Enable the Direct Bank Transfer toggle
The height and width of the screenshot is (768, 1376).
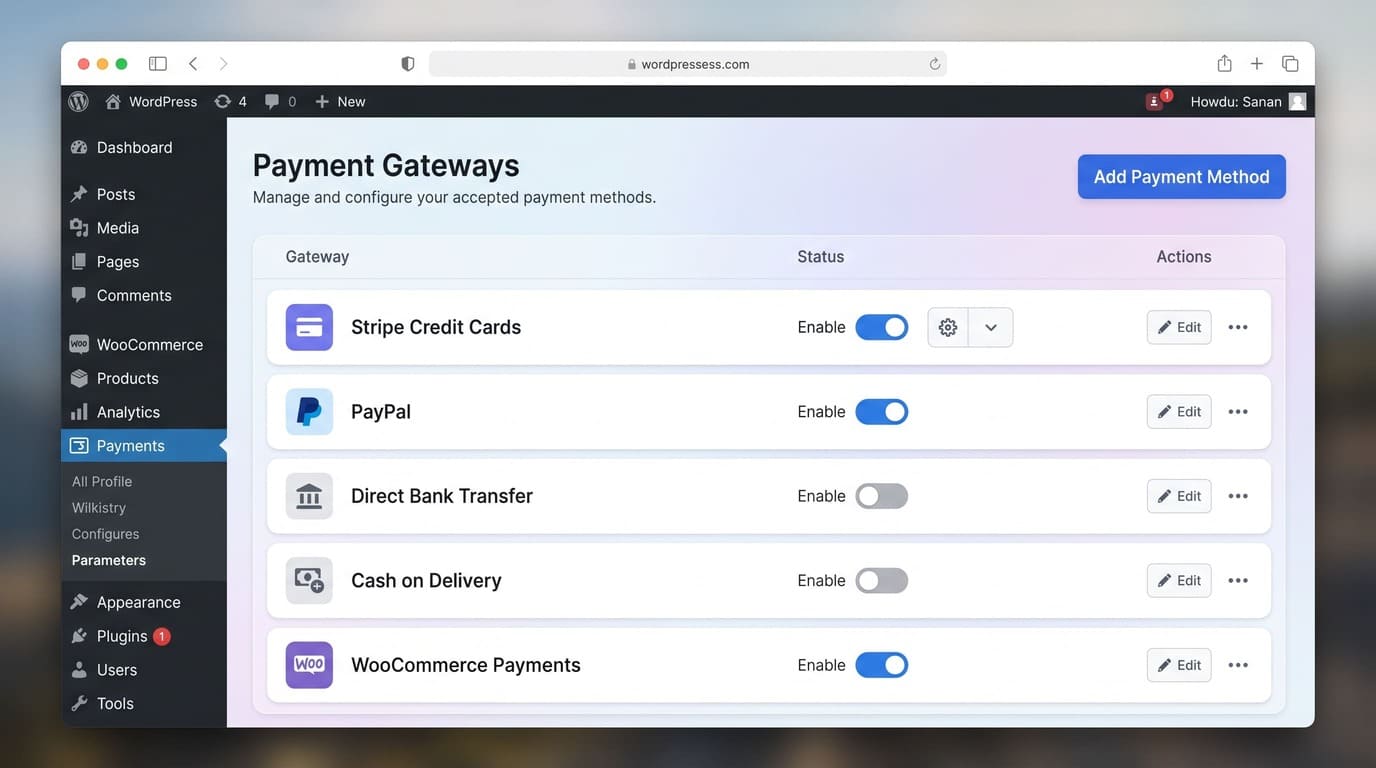pyautogui.click(x=882, y=496)
